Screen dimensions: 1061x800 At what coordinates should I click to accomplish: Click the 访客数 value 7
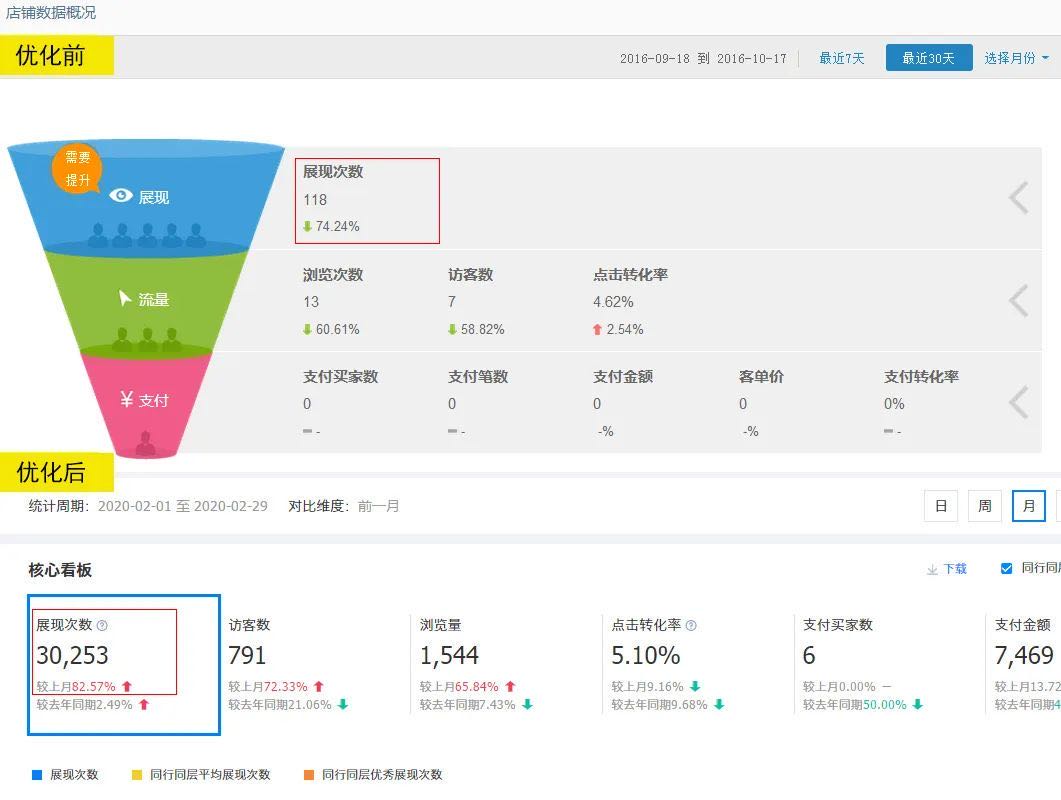[x=451, y=302]
